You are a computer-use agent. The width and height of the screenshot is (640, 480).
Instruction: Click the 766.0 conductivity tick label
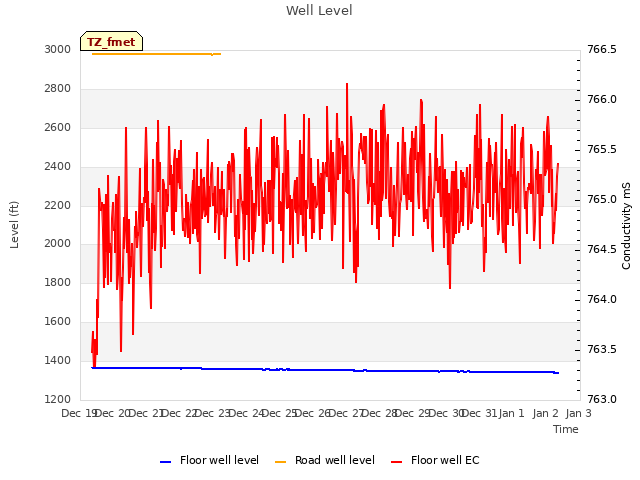(x=602, y=100)
